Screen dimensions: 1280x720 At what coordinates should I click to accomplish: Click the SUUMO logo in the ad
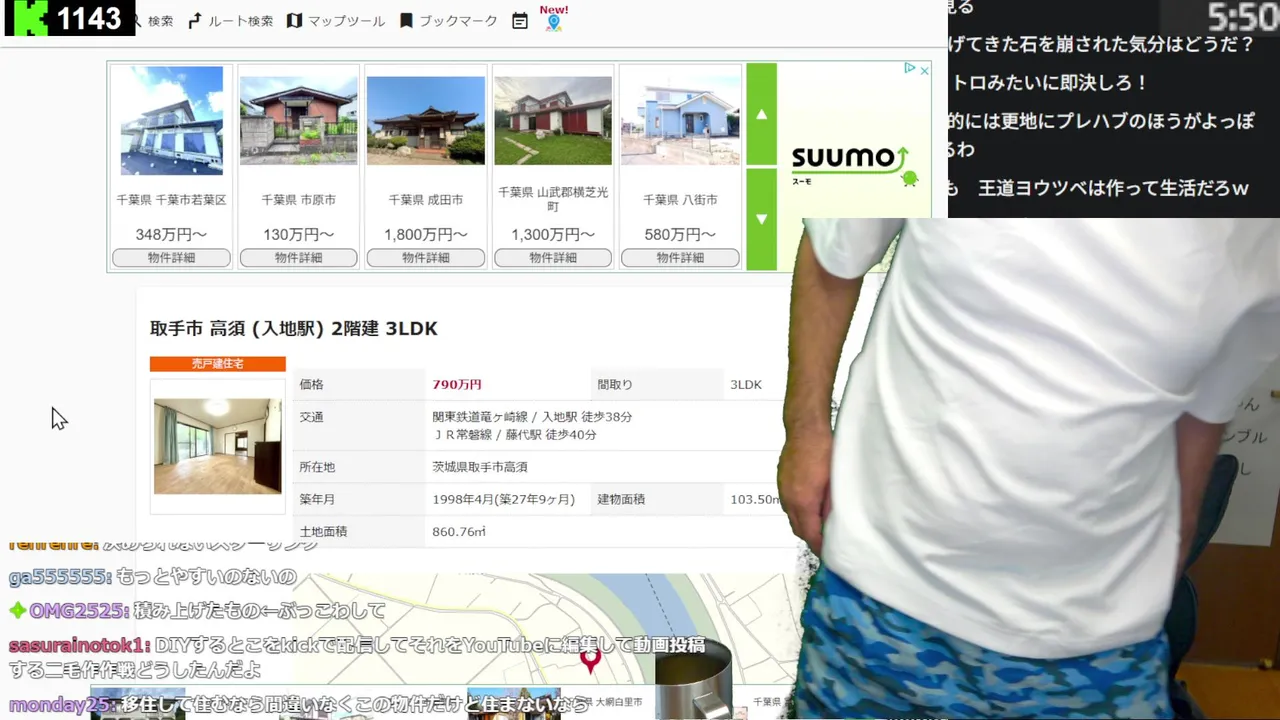tap(851, 164)
